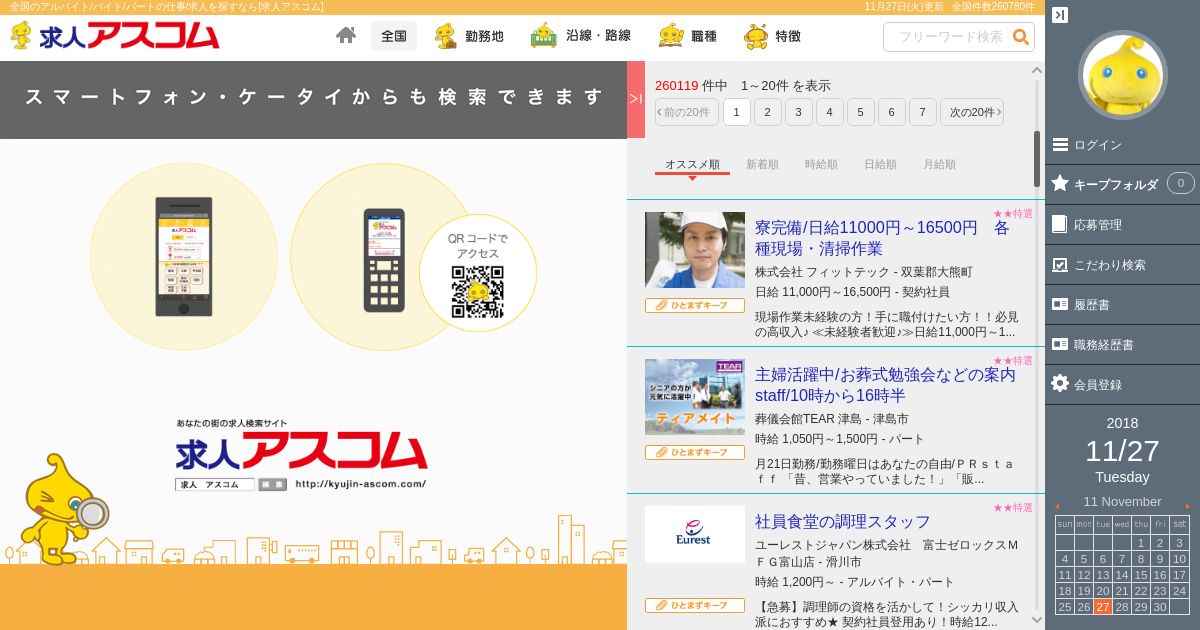The height and width of the screenshot is (630, 1200).
Task: Open the 職種 job type menu
Action: (x=688, y=36)
